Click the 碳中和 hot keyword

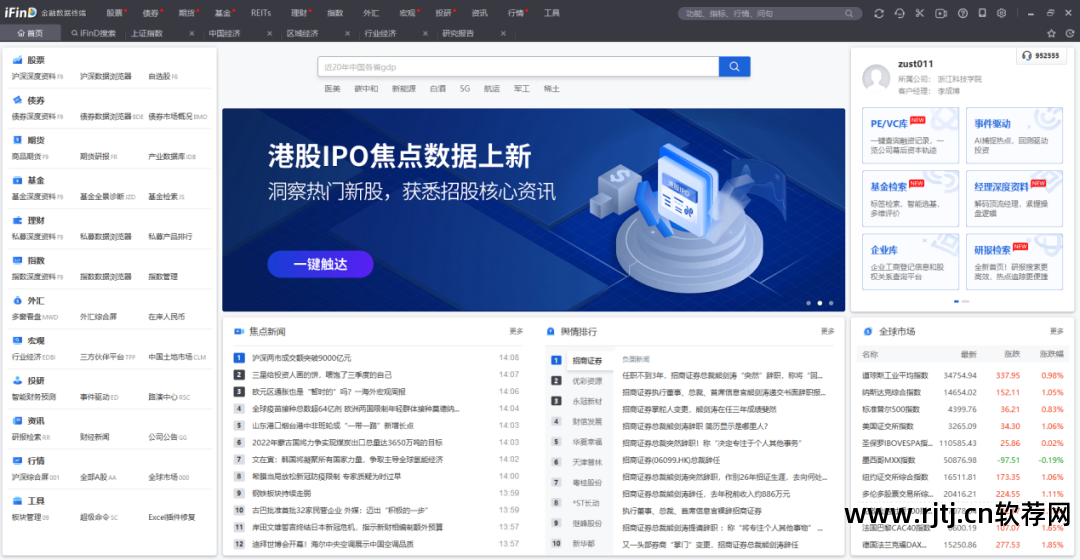(x=366, y=89)
